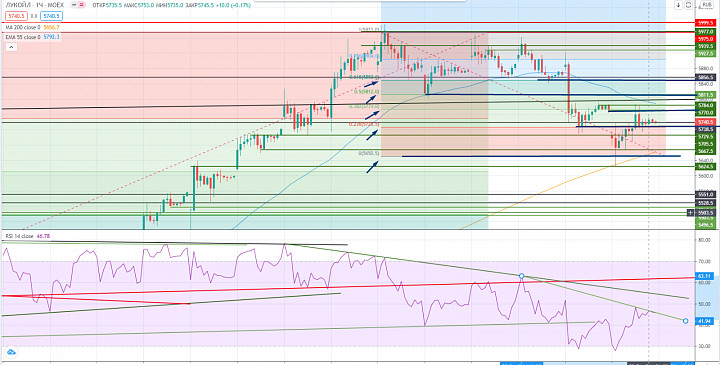This screenshot has width=720, height=365.
Task: Select the dark 5856.5 price label
Action: pos(706,78)
